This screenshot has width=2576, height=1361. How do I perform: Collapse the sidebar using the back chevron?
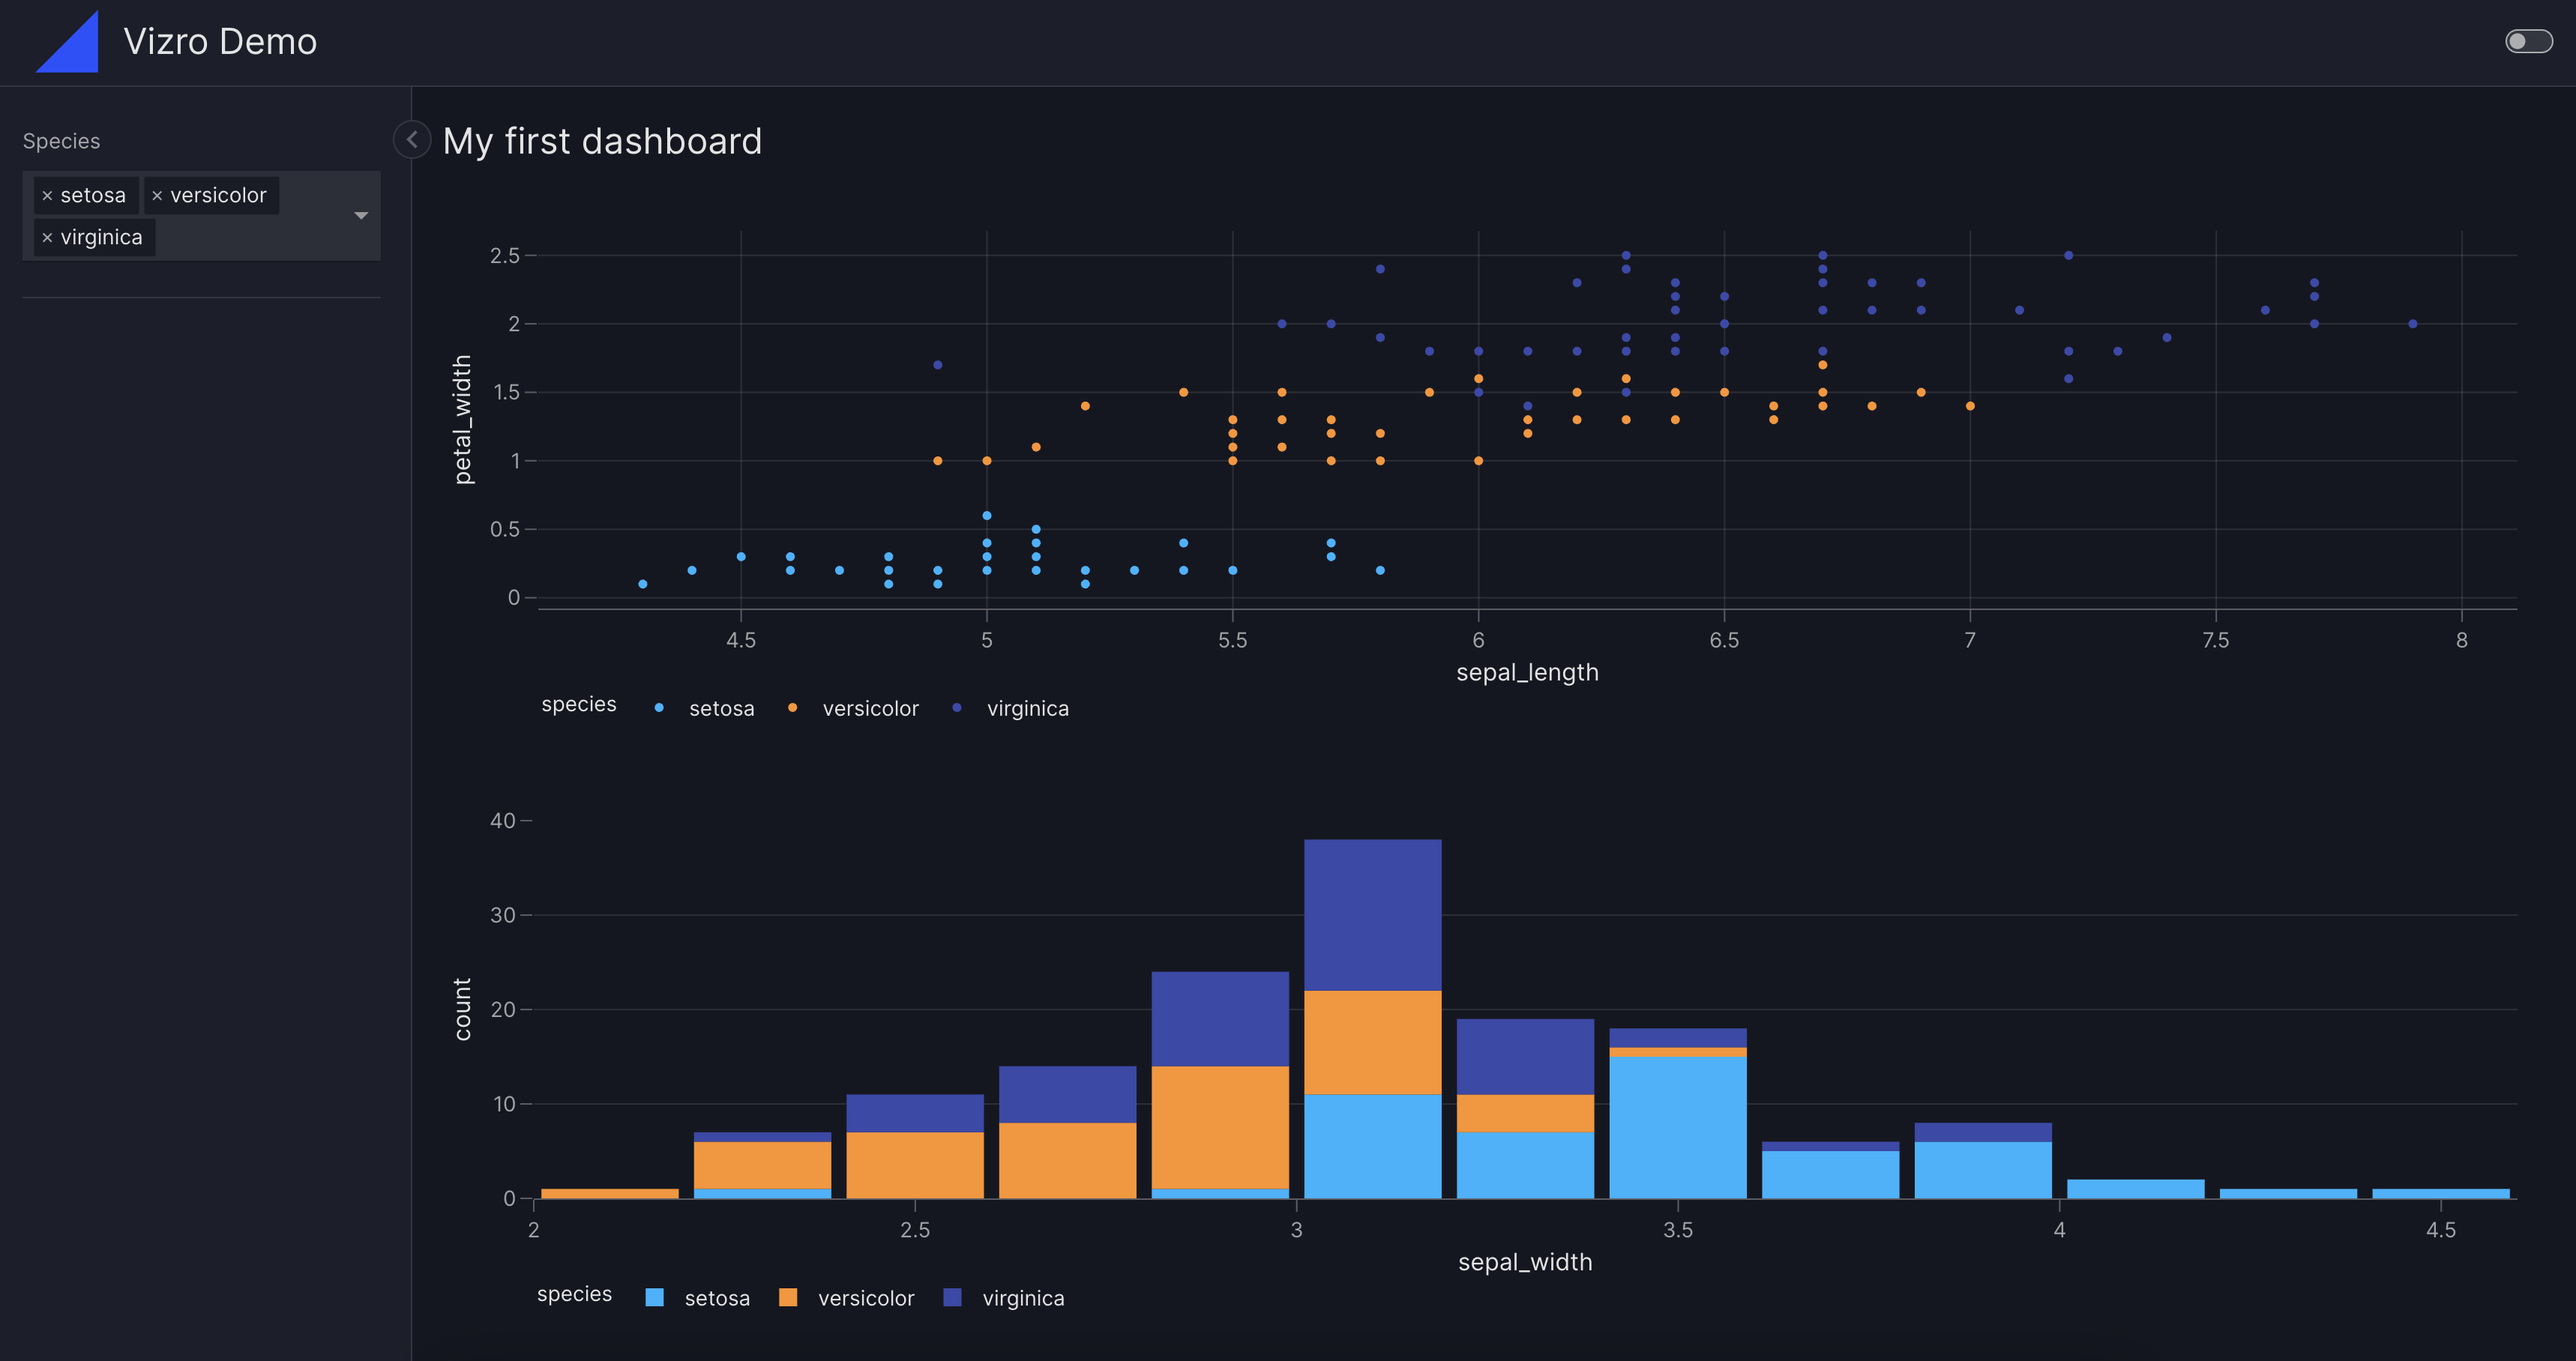[x=411, y=140]
